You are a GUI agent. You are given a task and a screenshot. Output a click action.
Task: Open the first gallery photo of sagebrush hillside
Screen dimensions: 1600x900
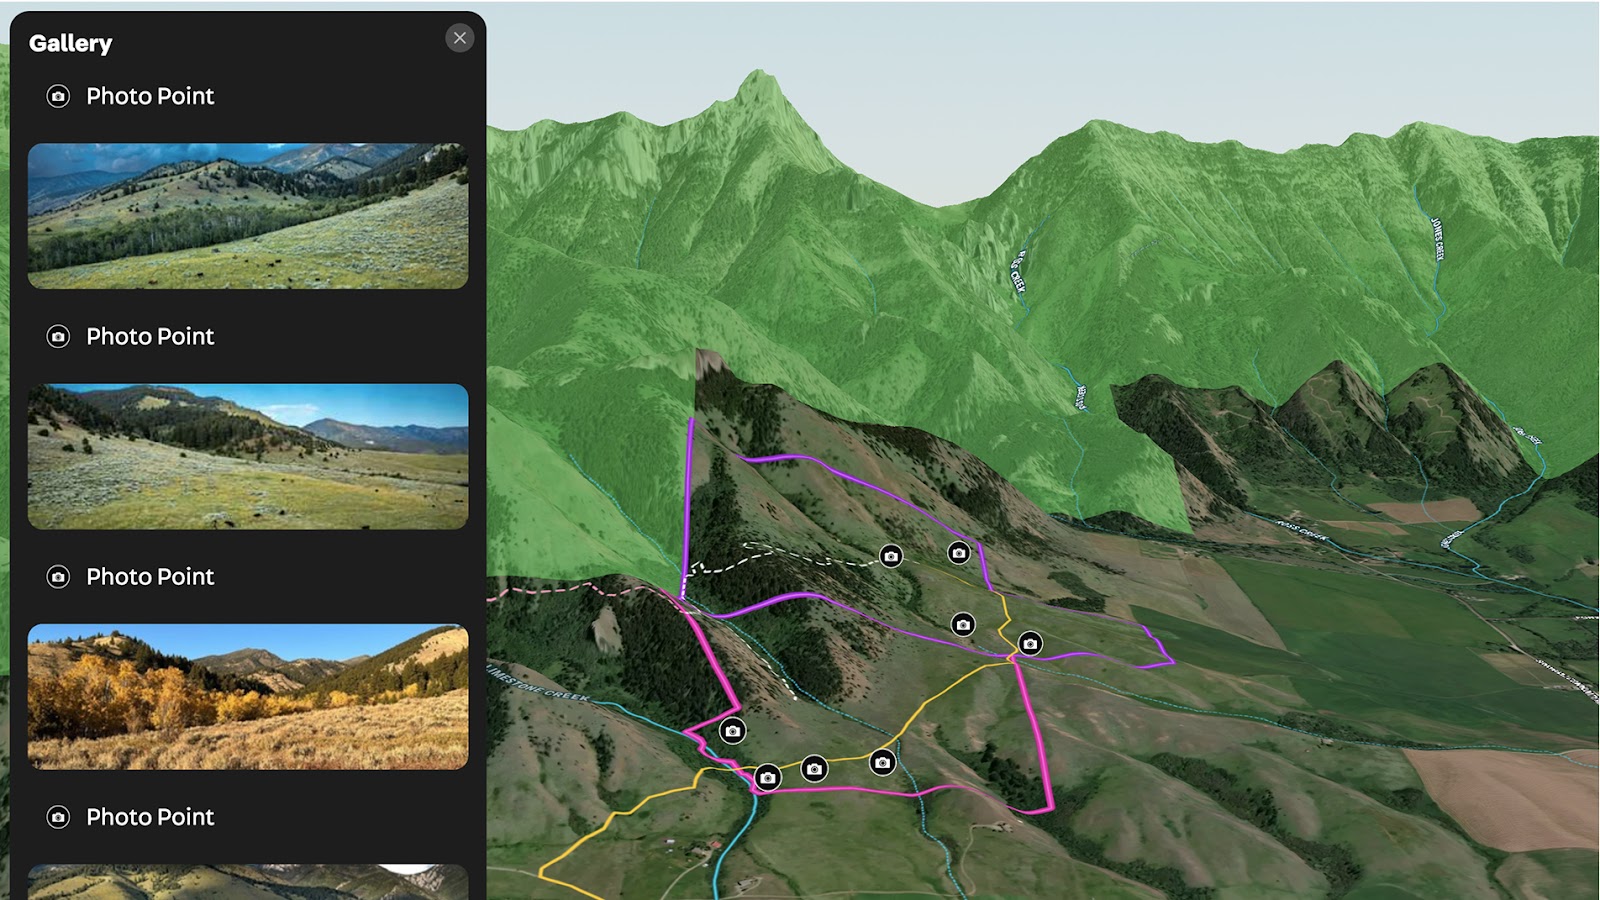(248, 216)
